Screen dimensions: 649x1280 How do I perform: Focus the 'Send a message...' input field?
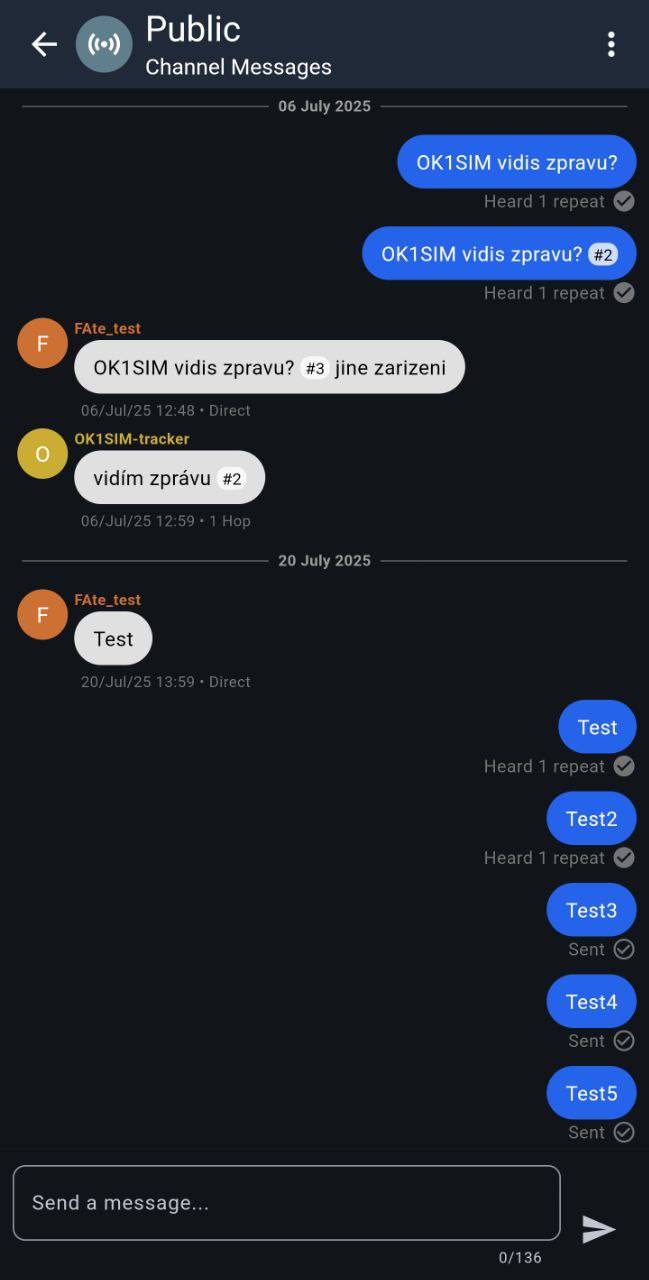click(x=286, y=1203)
